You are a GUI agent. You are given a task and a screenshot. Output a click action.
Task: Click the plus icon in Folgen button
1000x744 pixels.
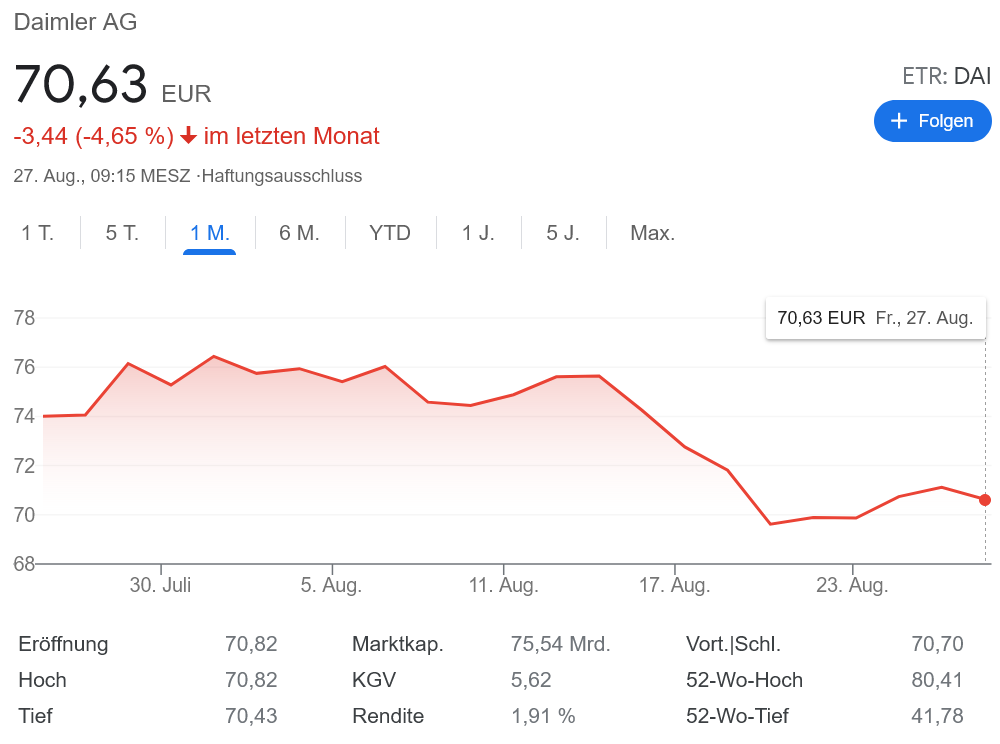tap(899, 121)
